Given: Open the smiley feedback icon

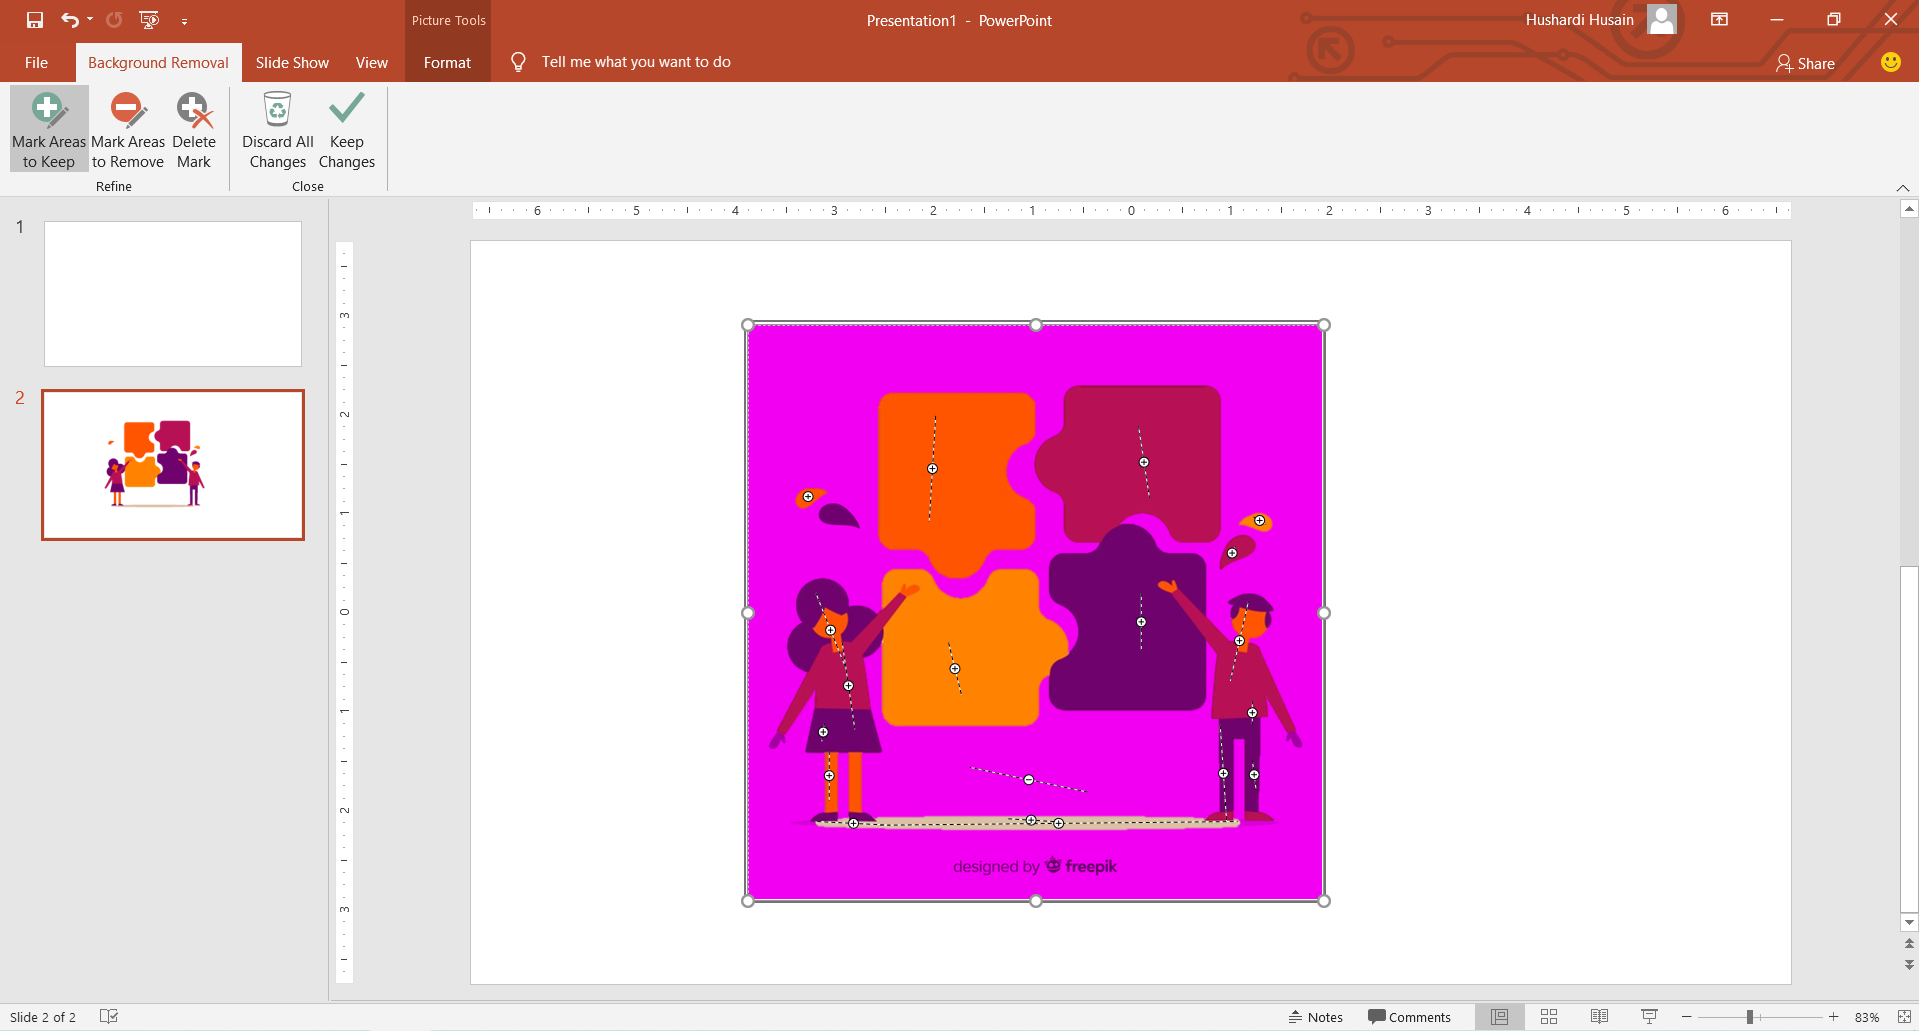Looking at the screenshot, I should tap(1890, 62).
